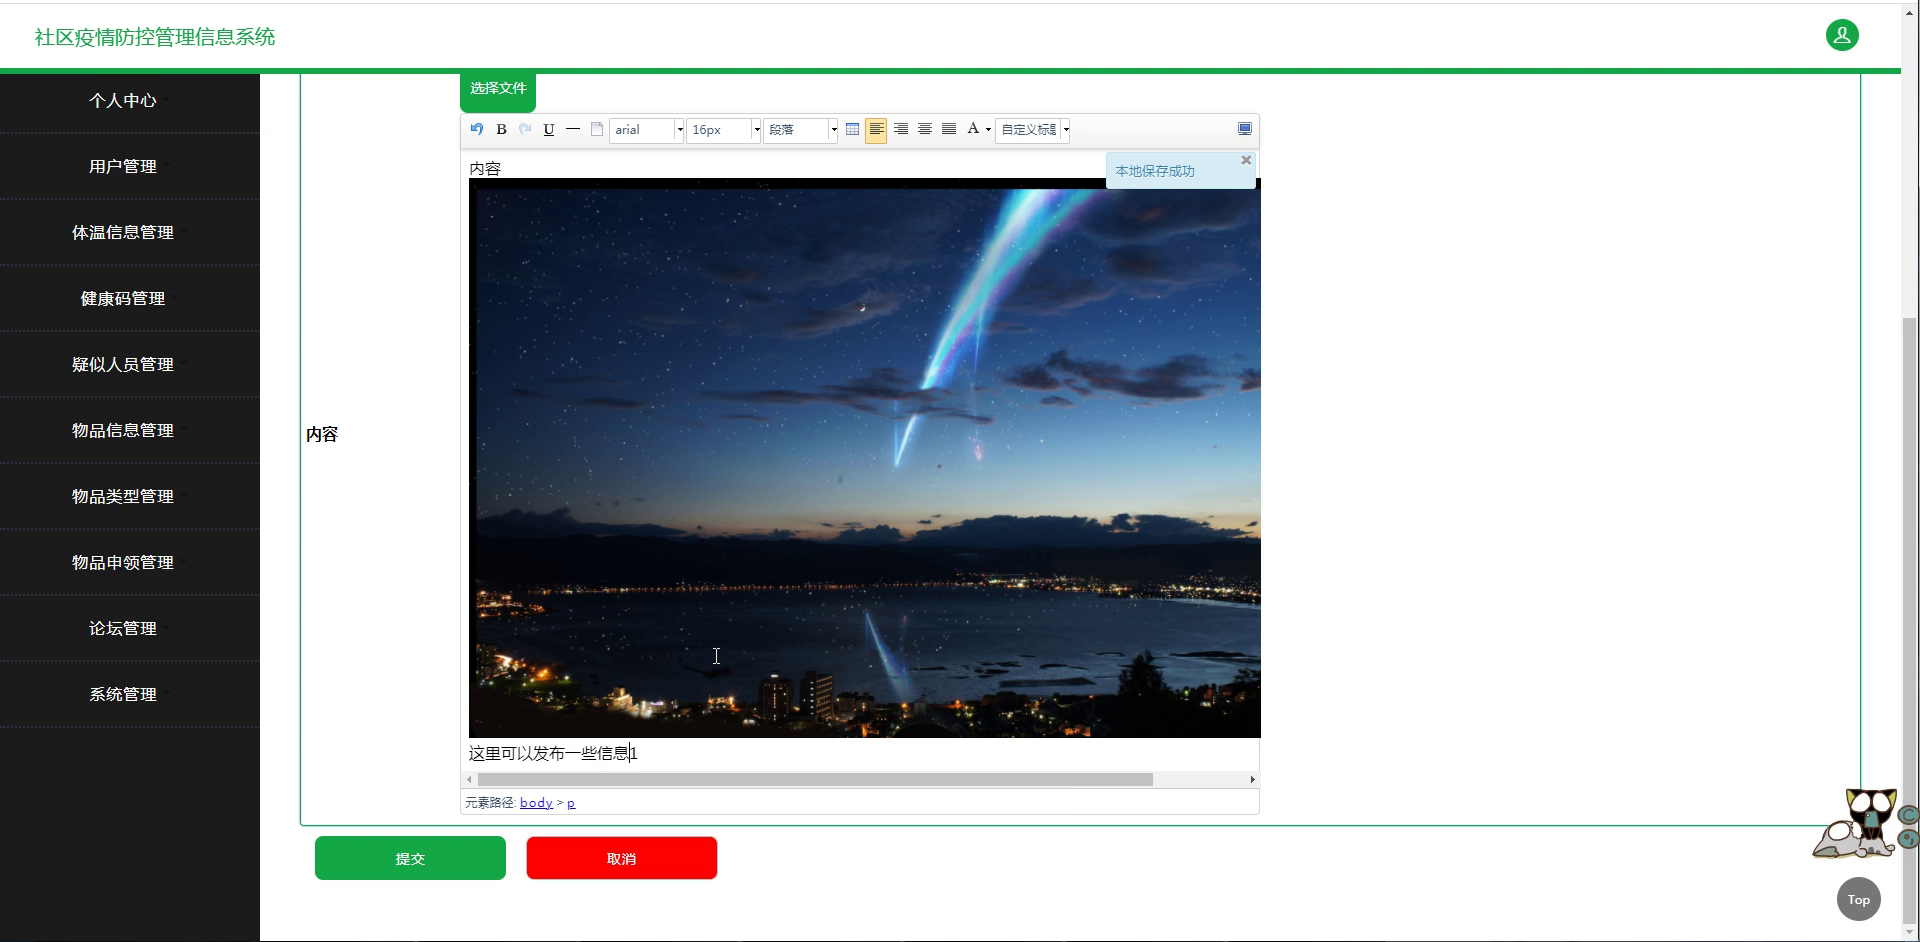
Task: Click the 选择文件 choose file button
Action: point(498,90)
